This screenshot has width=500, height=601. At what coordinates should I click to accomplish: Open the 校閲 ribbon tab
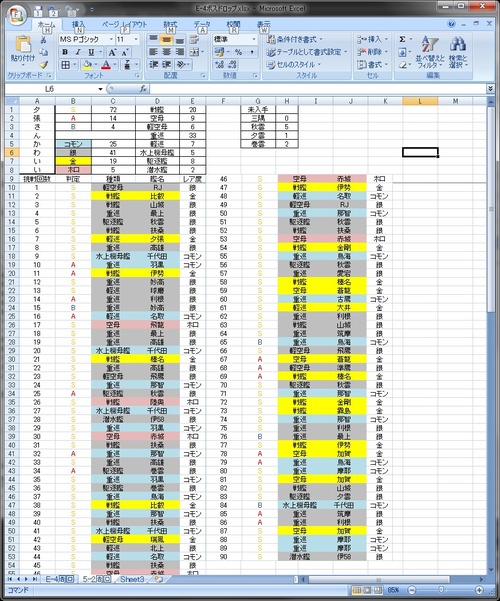[233, 25]
